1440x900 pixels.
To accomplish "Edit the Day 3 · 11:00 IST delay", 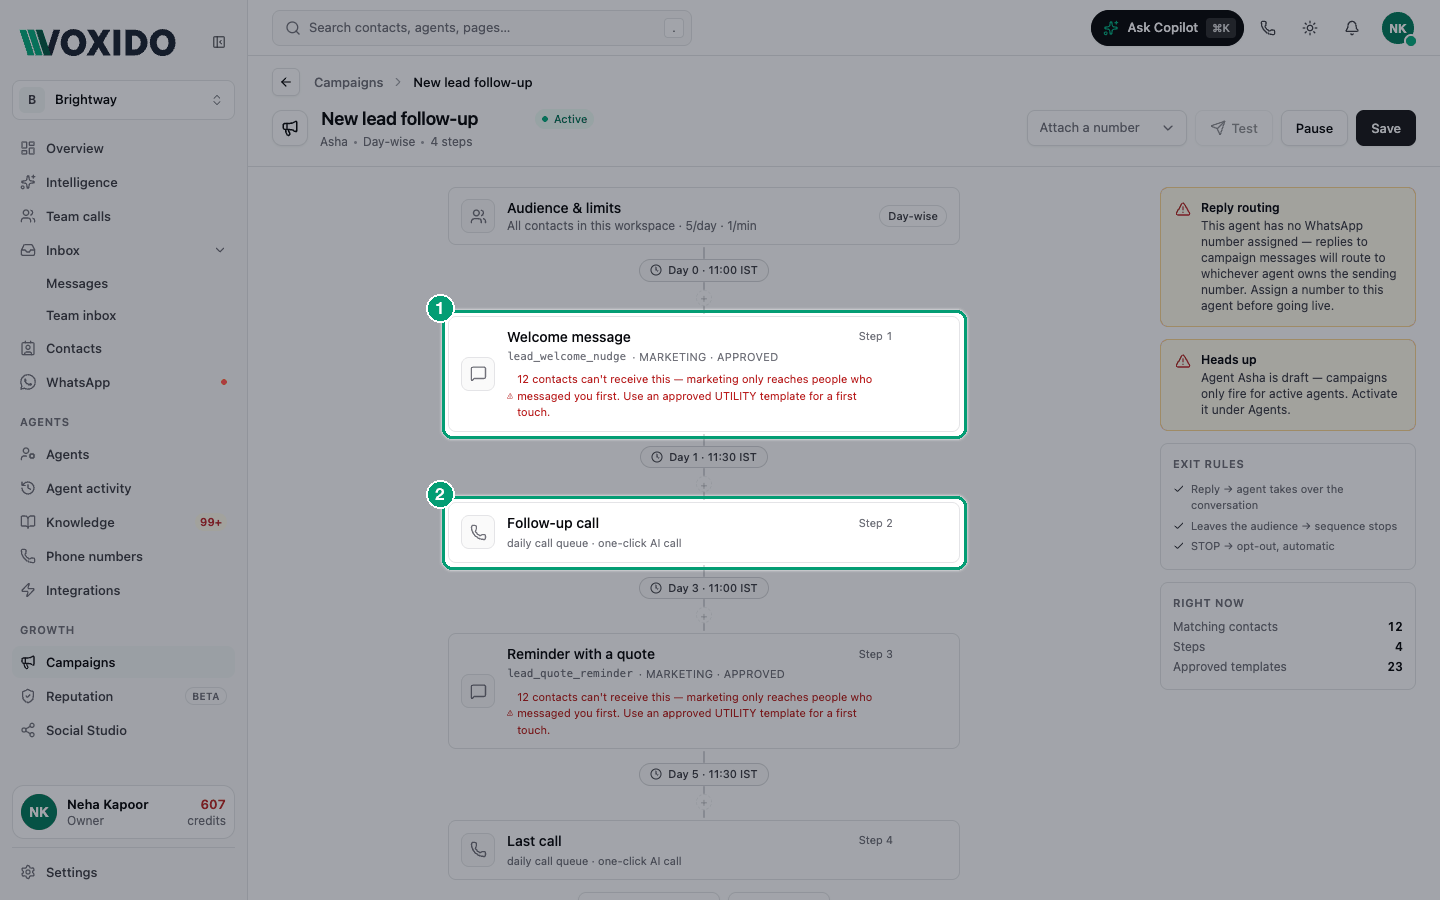I will pos(704,588).
